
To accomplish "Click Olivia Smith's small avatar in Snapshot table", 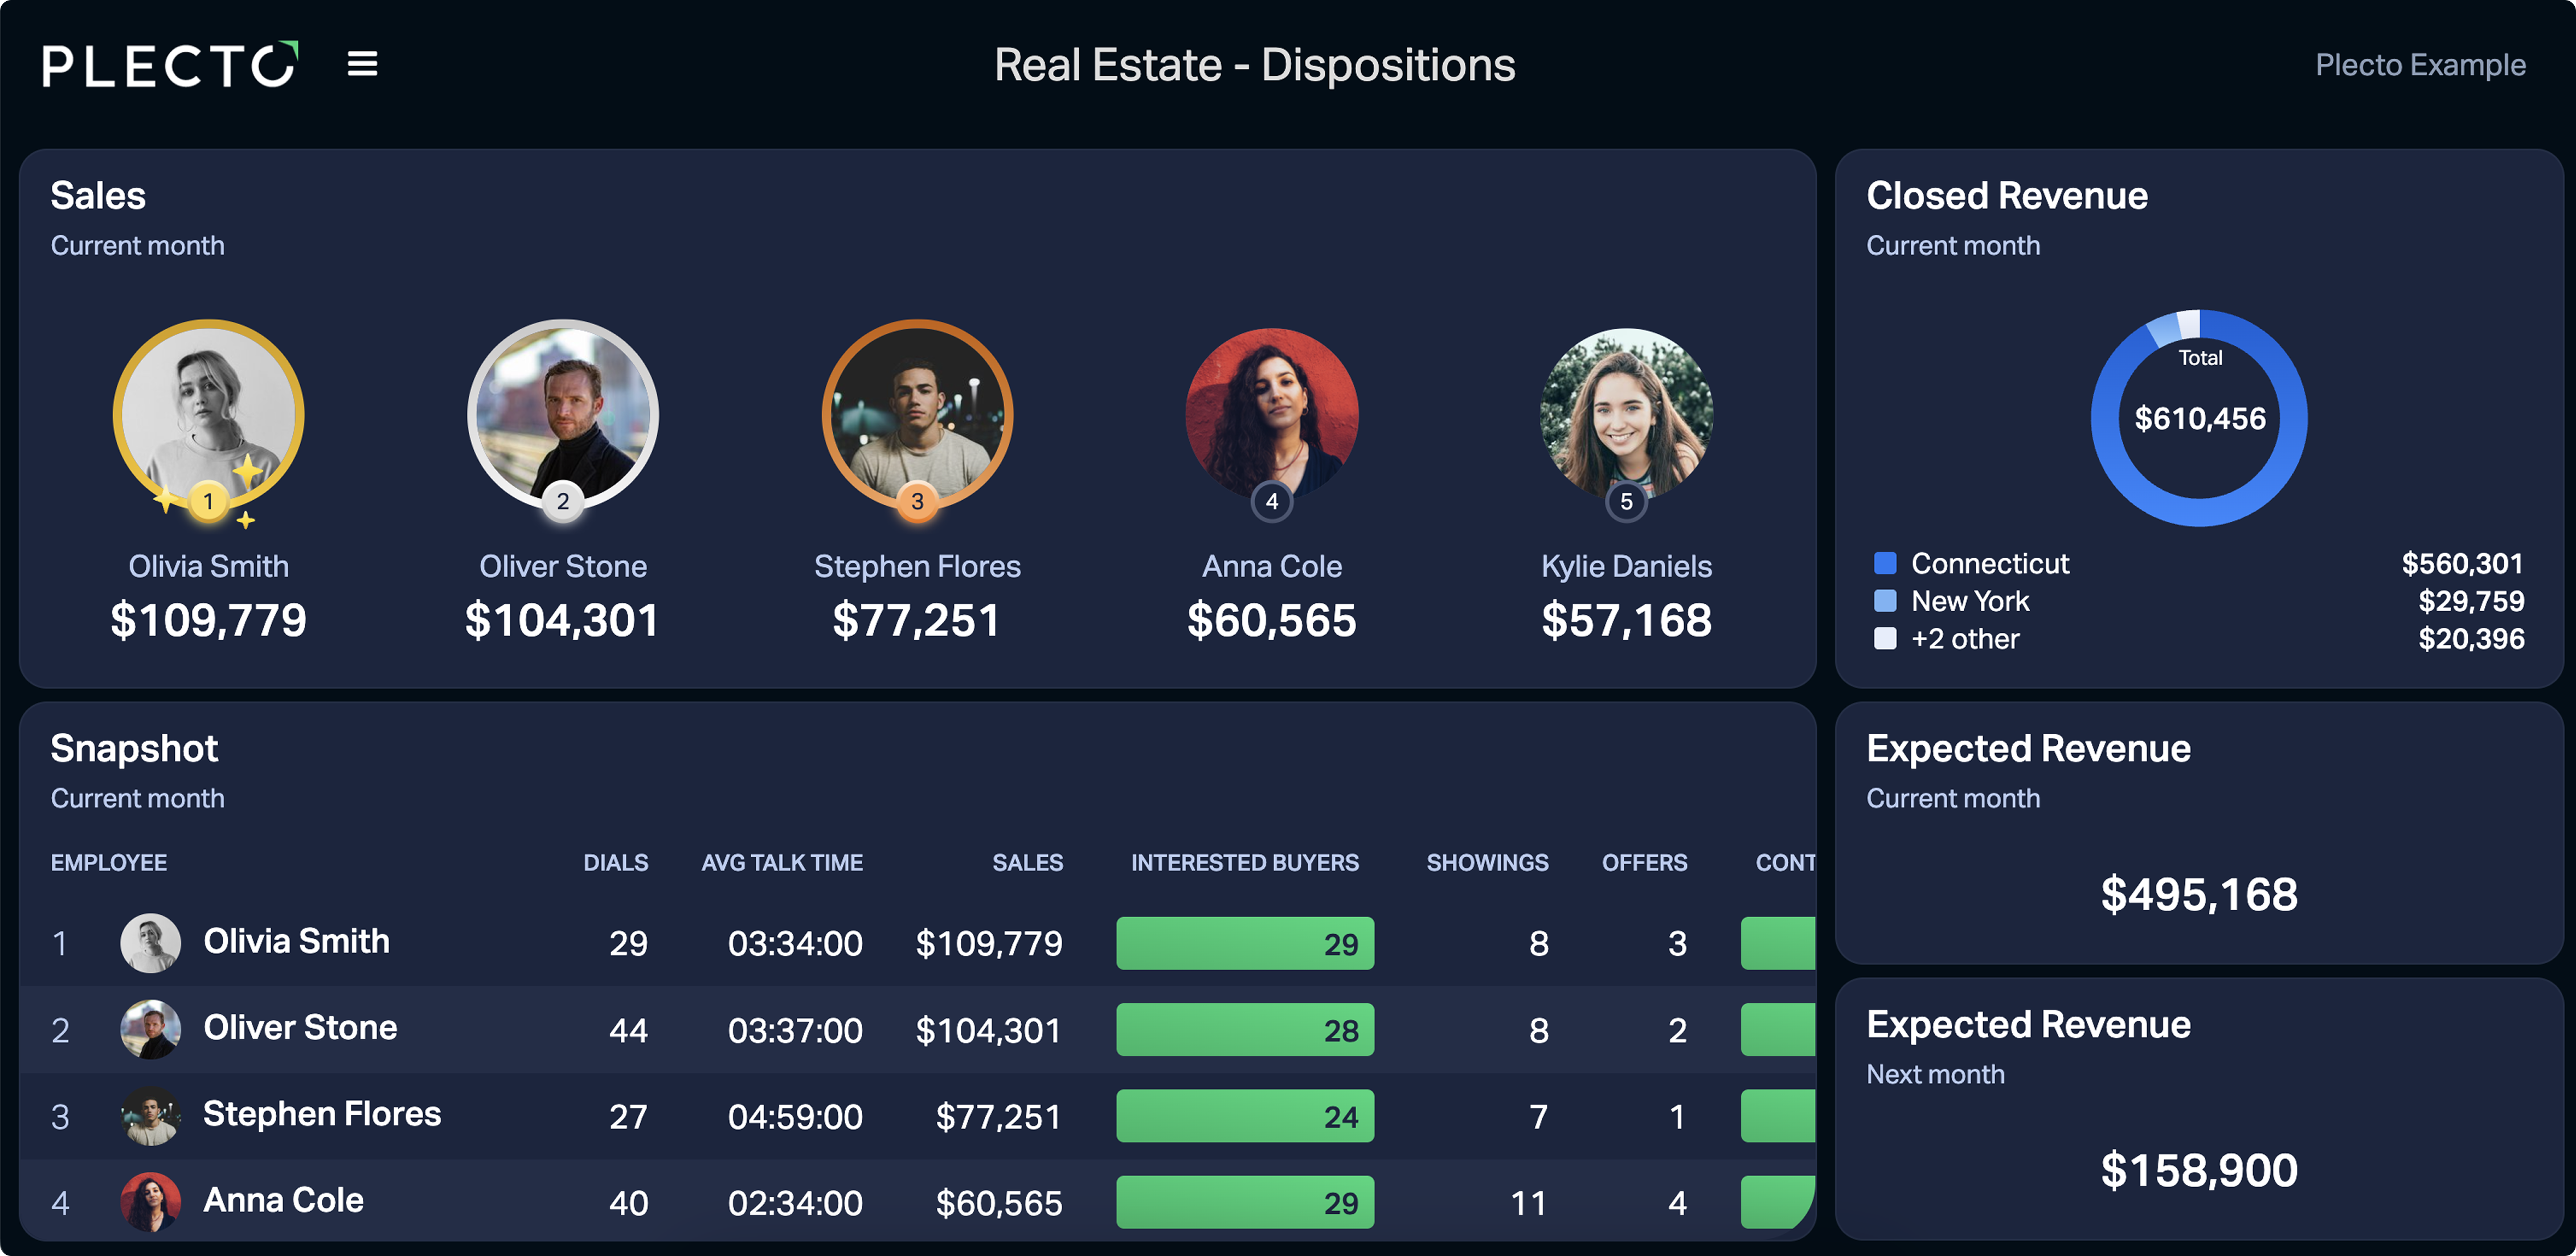I will point(150,942).
